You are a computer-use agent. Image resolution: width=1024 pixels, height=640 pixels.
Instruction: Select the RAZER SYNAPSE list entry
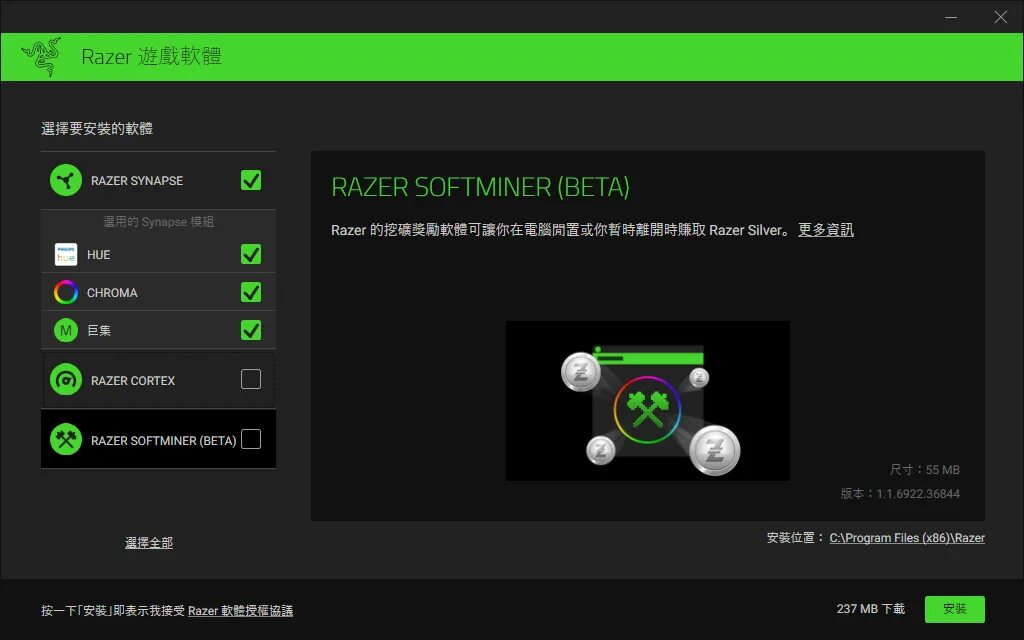pyautogui.click(x=158, y=180)
